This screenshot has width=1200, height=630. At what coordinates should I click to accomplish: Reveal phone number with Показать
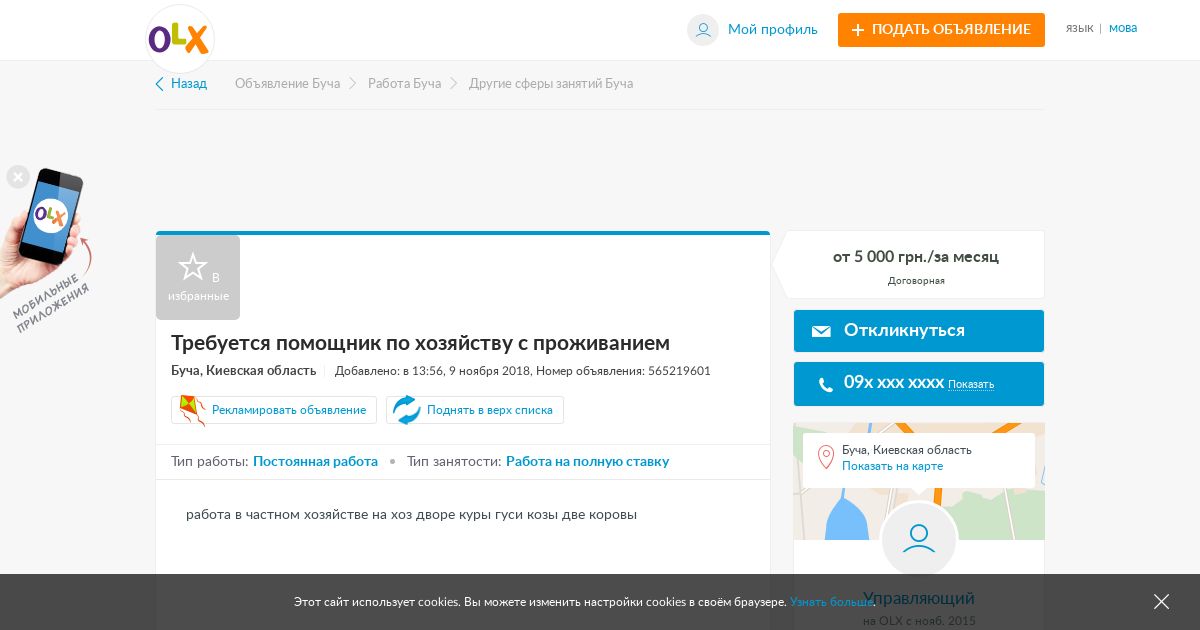[x=971, y=384]
